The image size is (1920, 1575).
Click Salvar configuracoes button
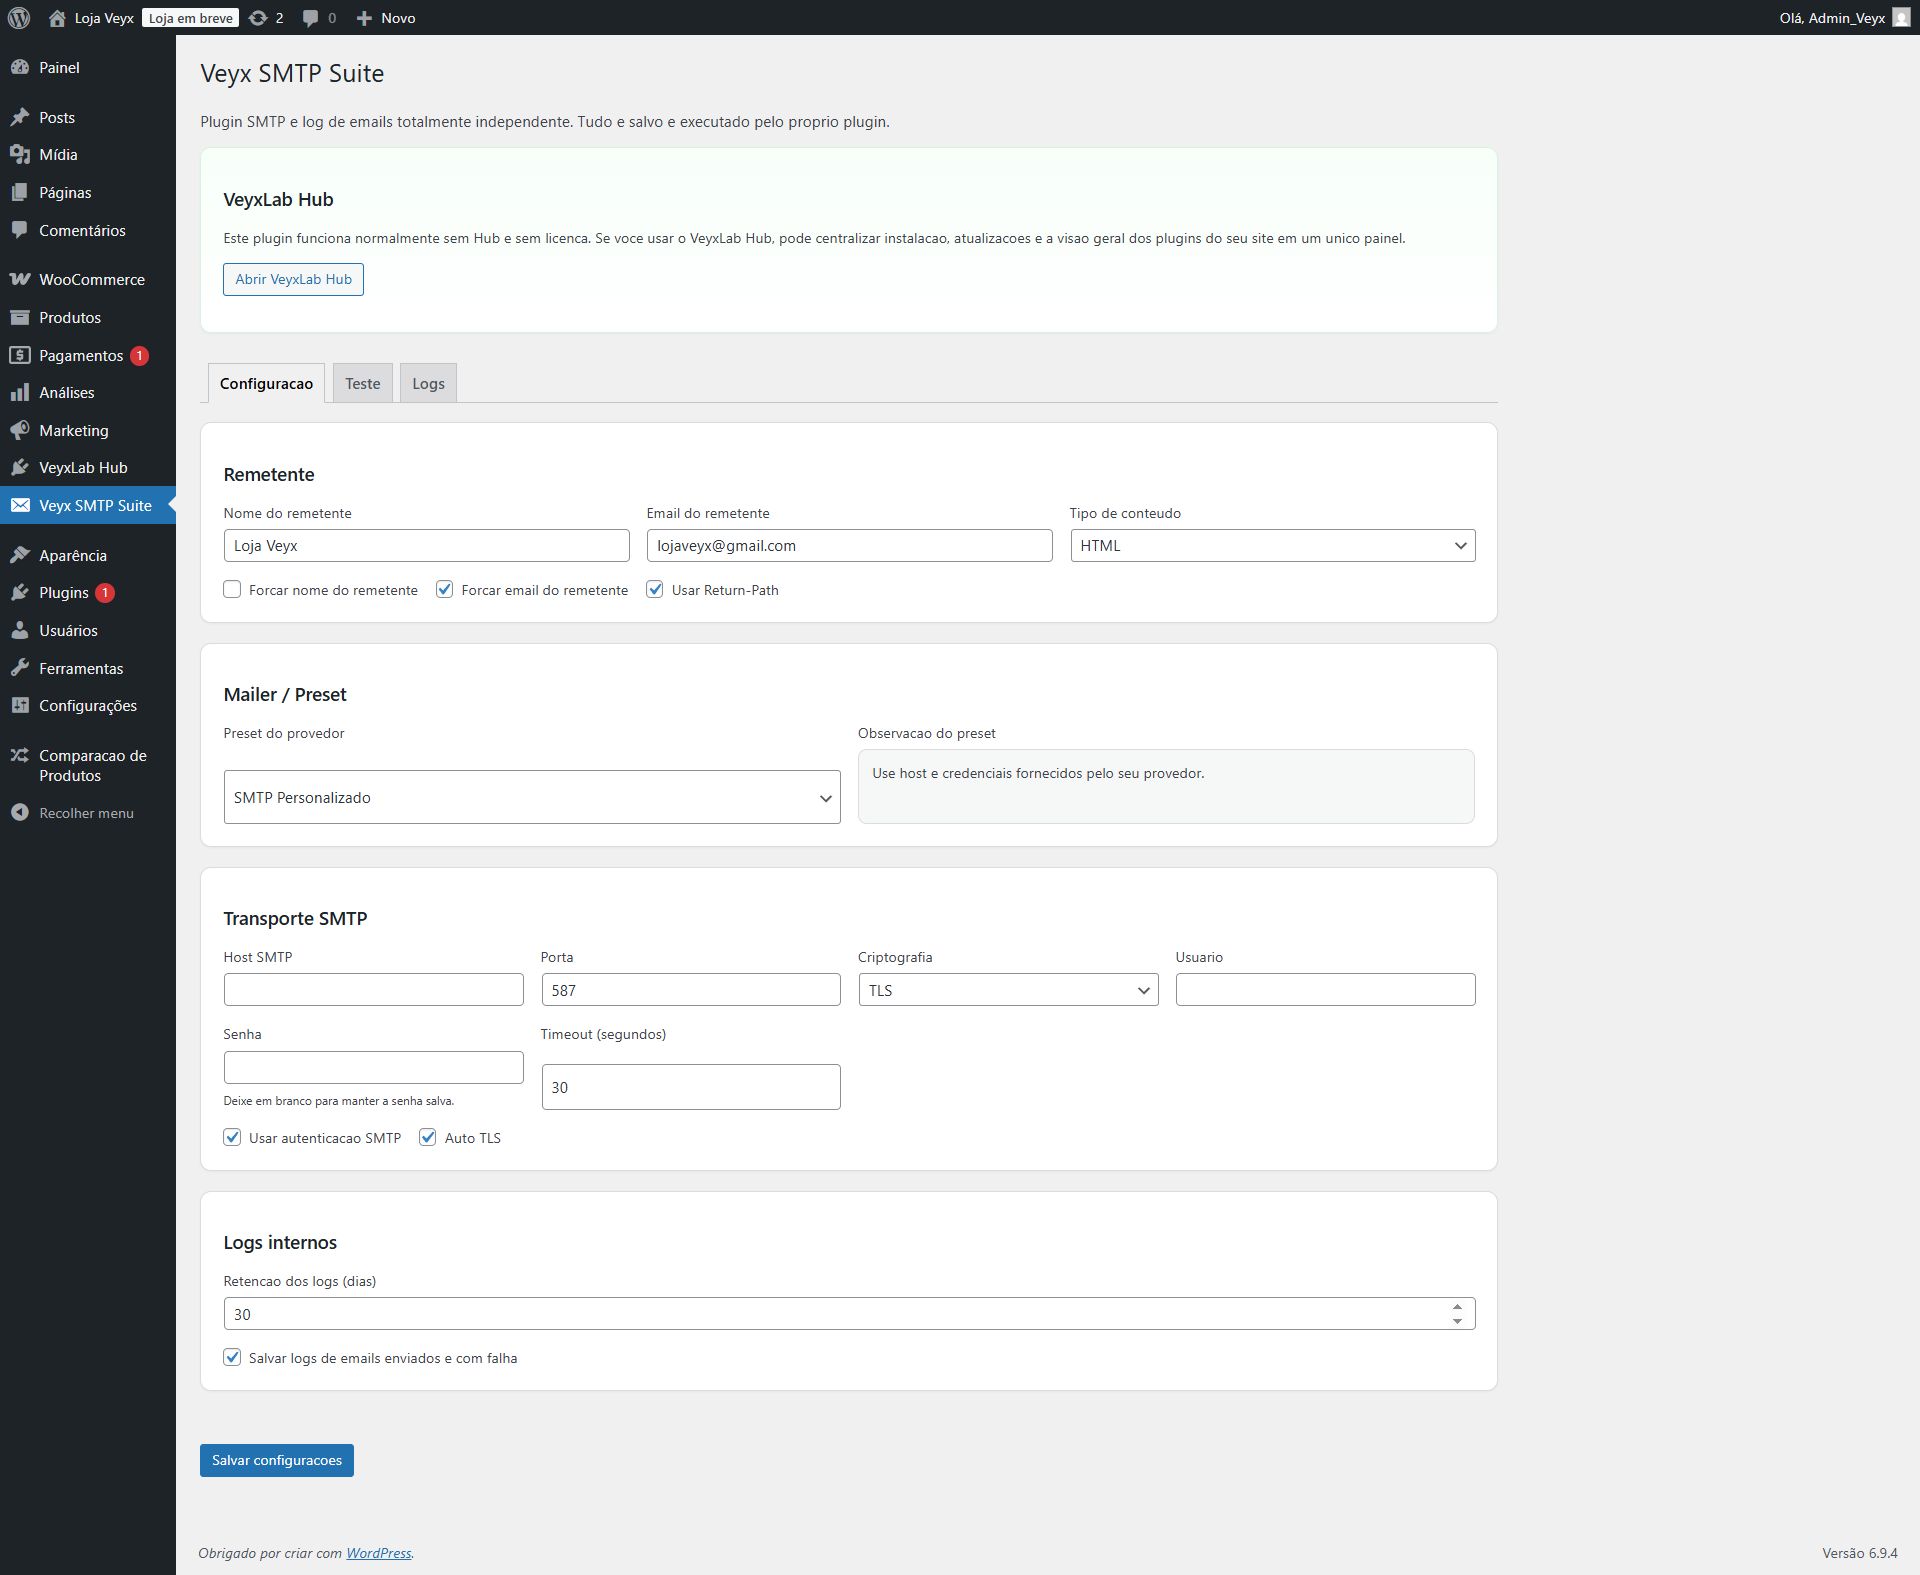point(276,1460)
